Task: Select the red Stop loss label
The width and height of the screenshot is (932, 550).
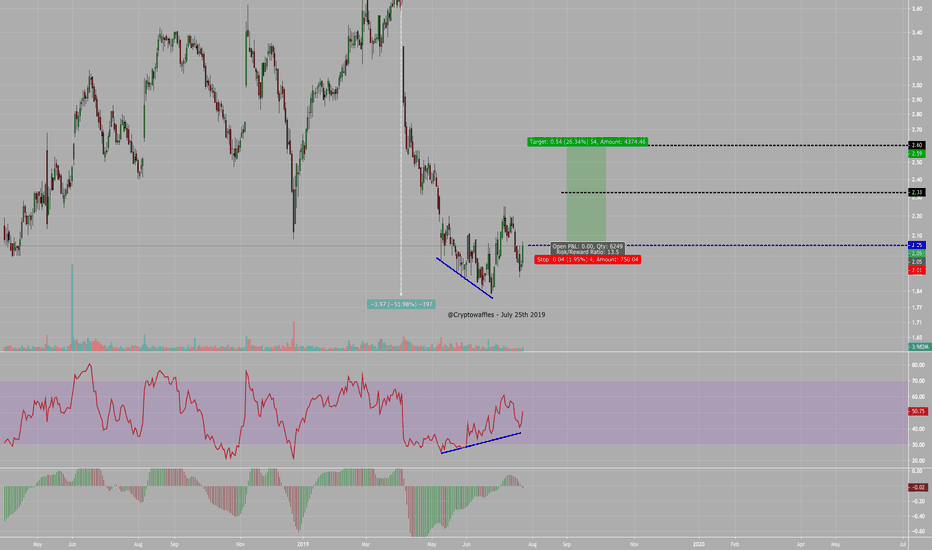Action: (x=587, y=260)
